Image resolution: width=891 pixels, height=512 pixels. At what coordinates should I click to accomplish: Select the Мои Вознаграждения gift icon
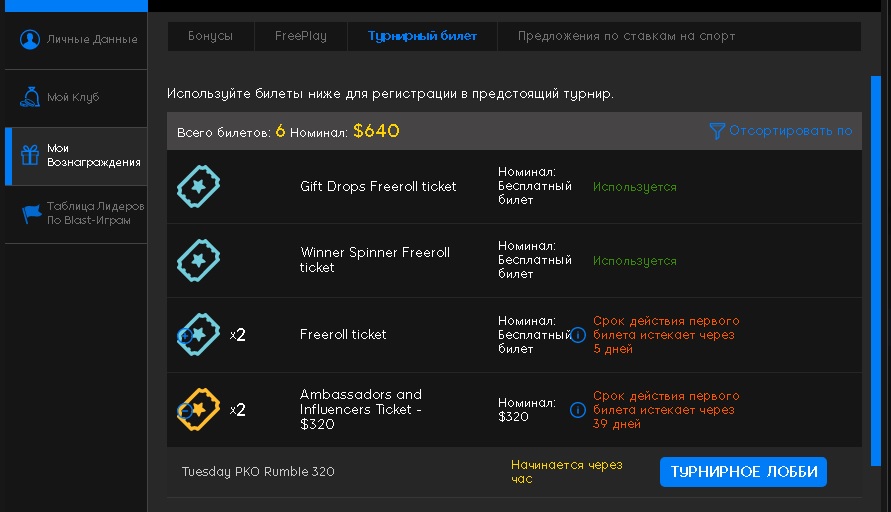(30, 155)
